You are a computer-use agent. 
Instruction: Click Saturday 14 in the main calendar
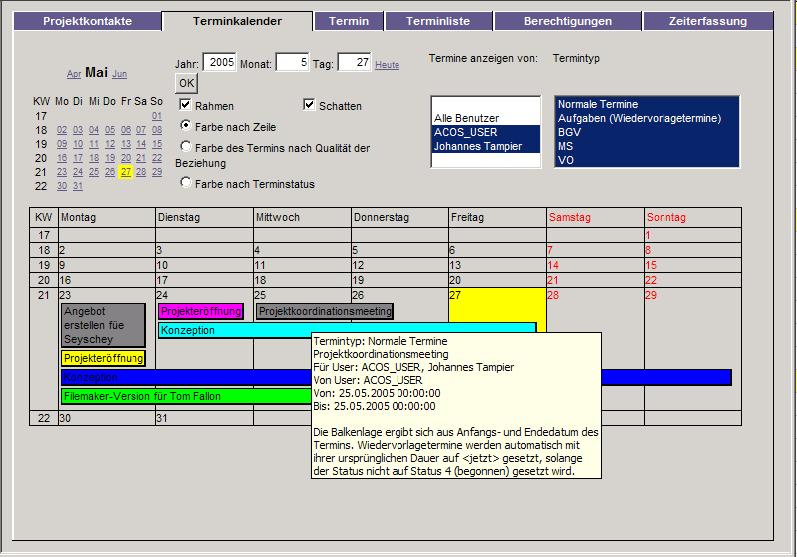[554, 265]
